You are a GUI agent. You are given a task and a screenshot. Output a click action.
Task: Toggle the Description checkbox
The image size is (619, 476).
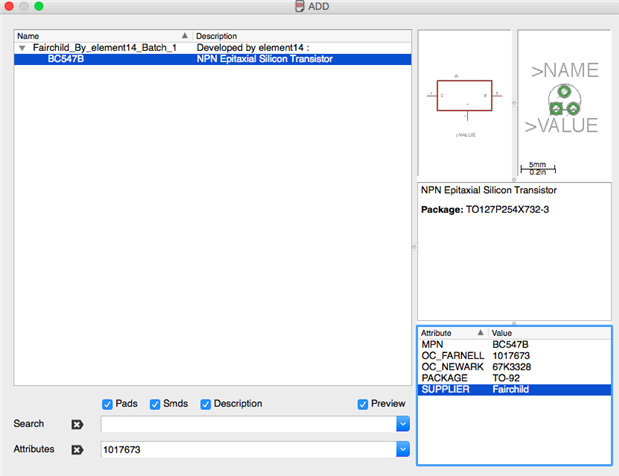point(205,404)
